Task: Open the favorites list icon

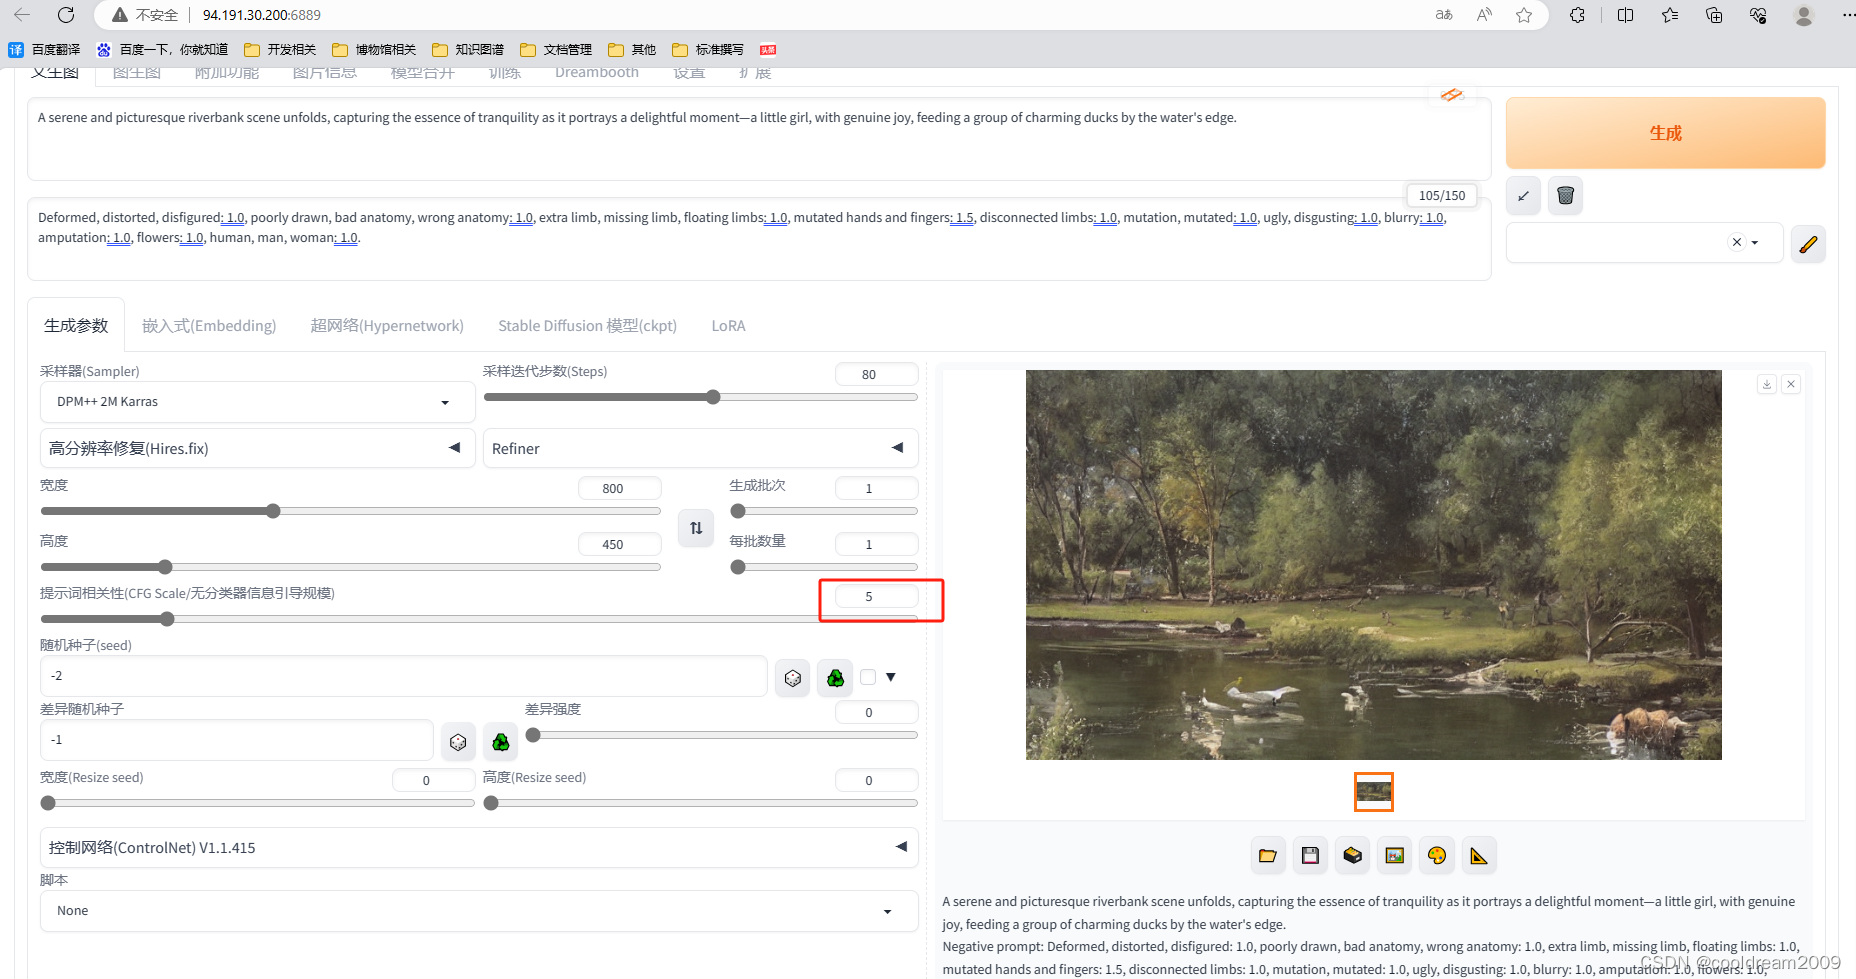Action: click(1670, 15)
